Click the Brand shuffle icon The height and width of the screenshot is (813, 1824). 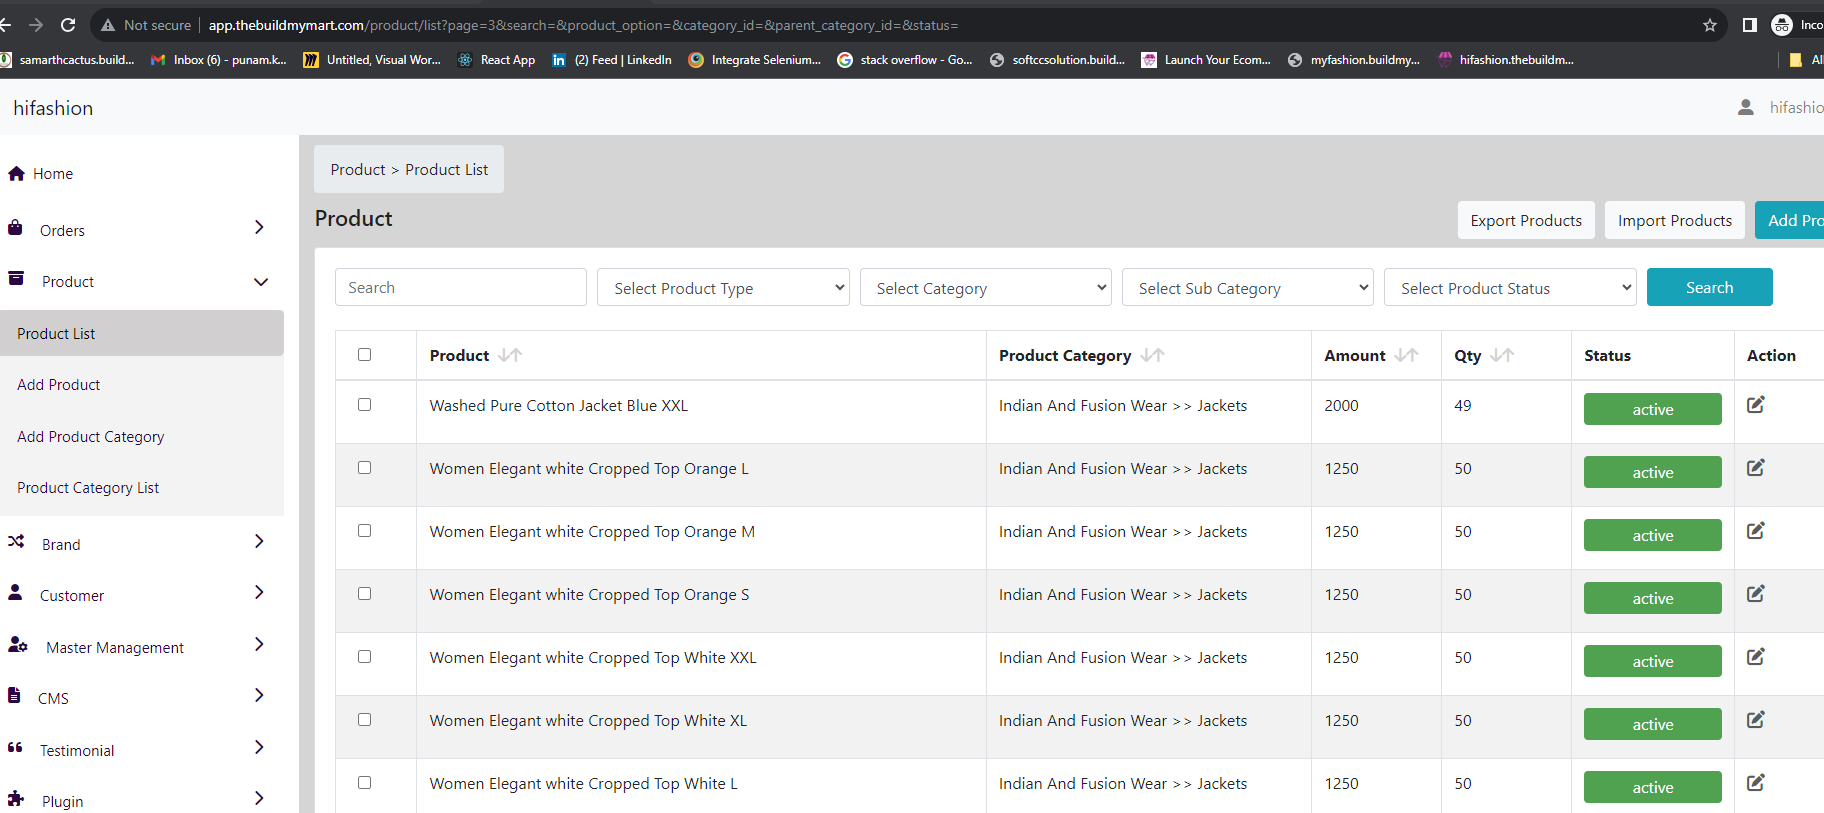click(16, 541)
